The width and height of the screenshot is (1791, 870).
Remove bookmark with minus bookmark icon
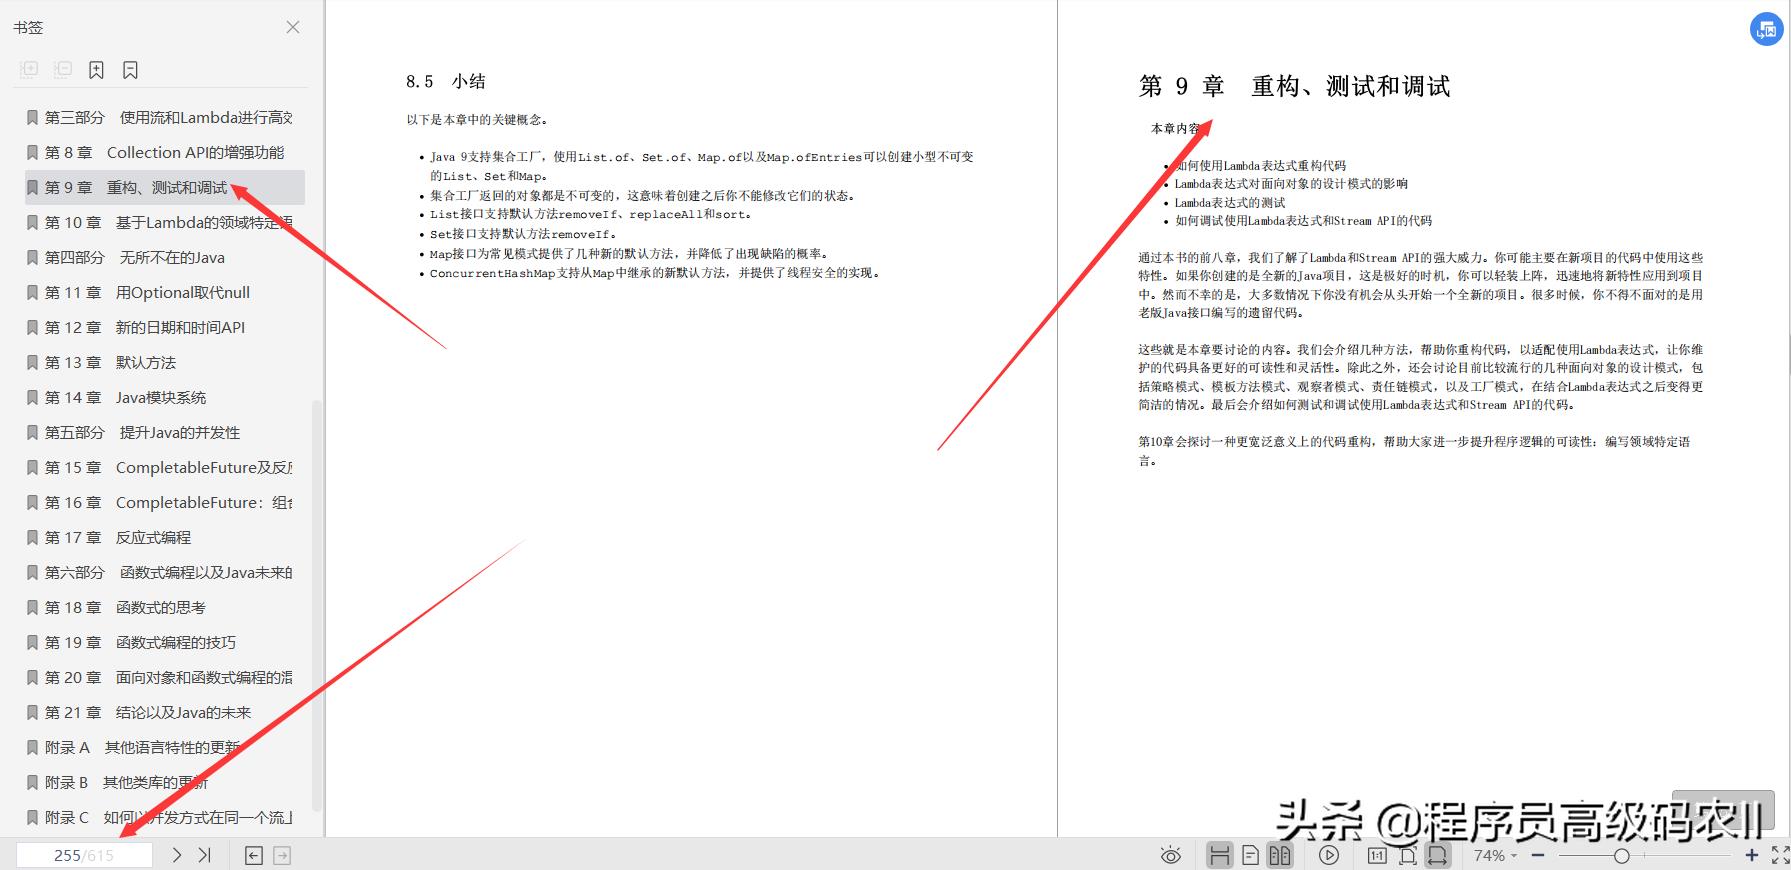pyautogui.click(x=130, y=70)
